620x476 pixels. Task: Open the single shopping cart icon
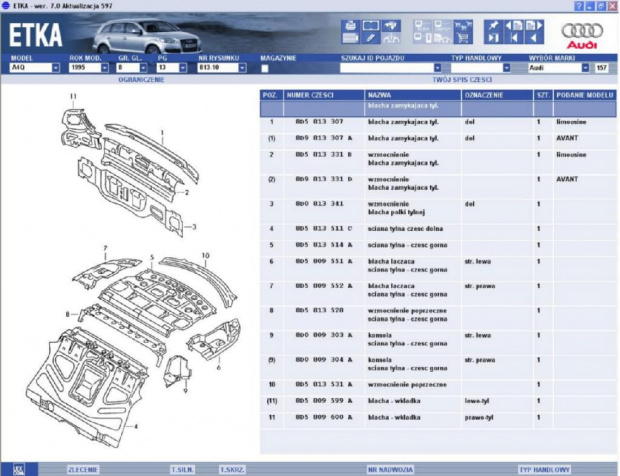pyautogui.click(x=463, y=38)
